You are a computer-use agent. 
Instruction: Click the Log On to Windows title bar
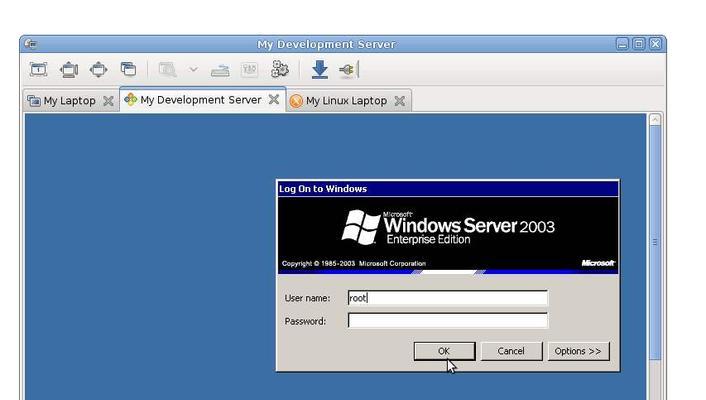pos(448,189)
